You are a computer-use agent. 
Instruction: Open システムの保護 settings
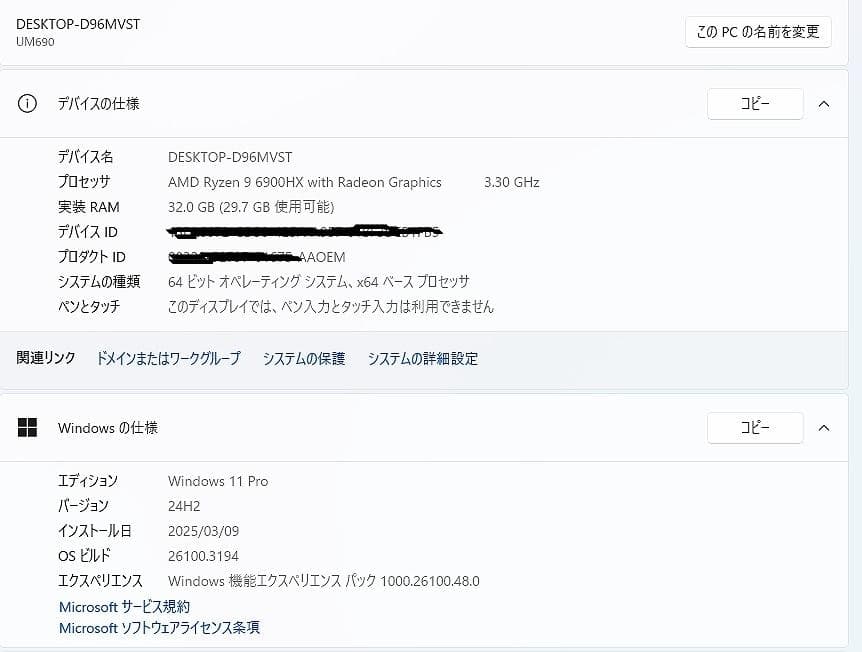click(x=303, y=358)
